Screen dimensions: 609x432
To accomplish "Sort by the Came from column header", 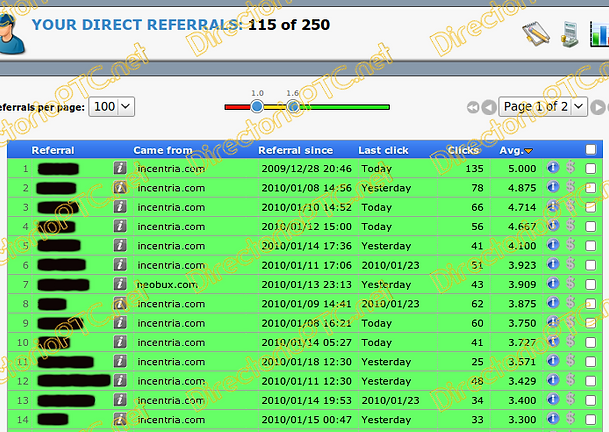I will click(163, 150).
